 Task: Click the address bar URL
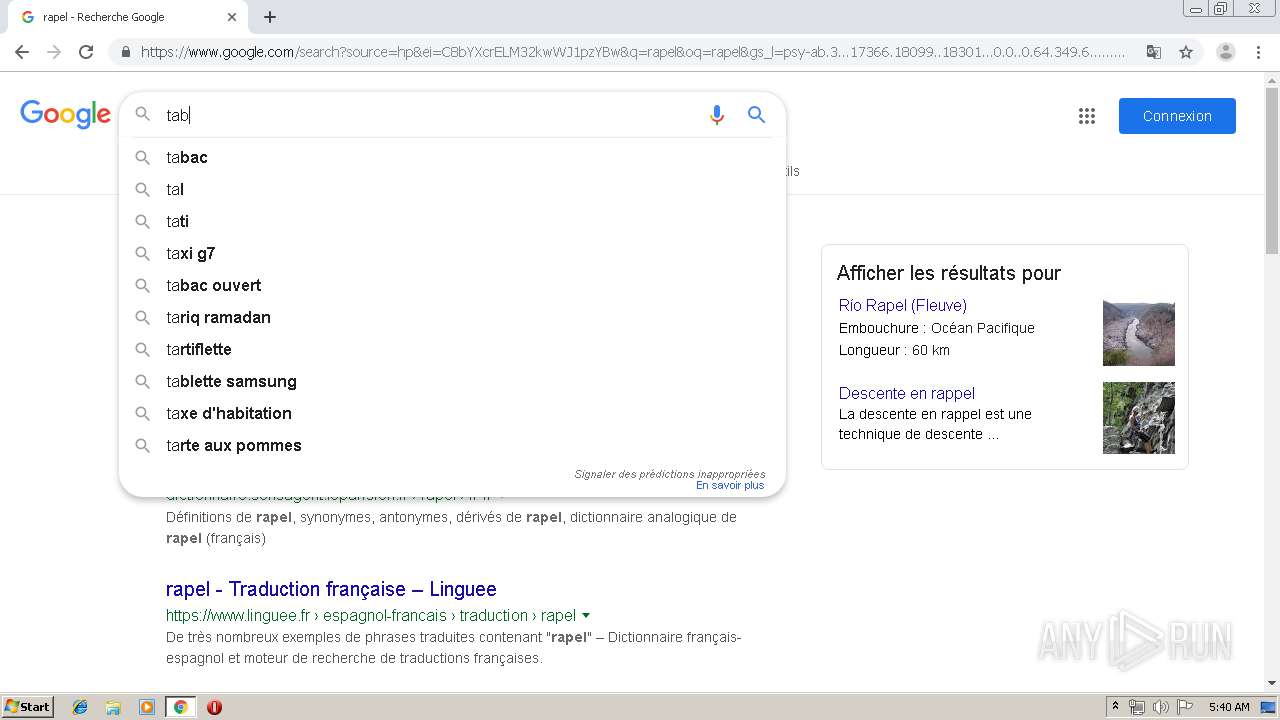click(632, 52)
